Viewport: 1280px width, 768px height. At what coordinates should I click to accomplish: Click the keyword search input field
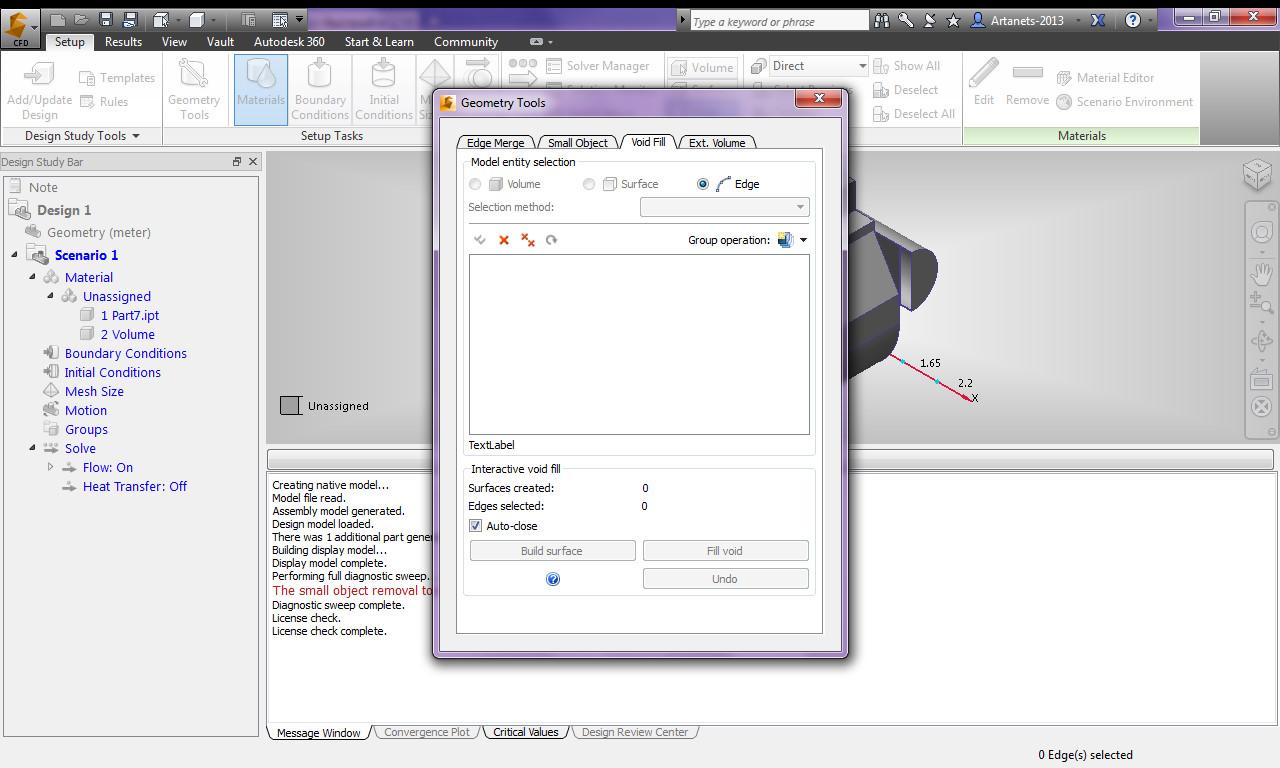point(780,21)
